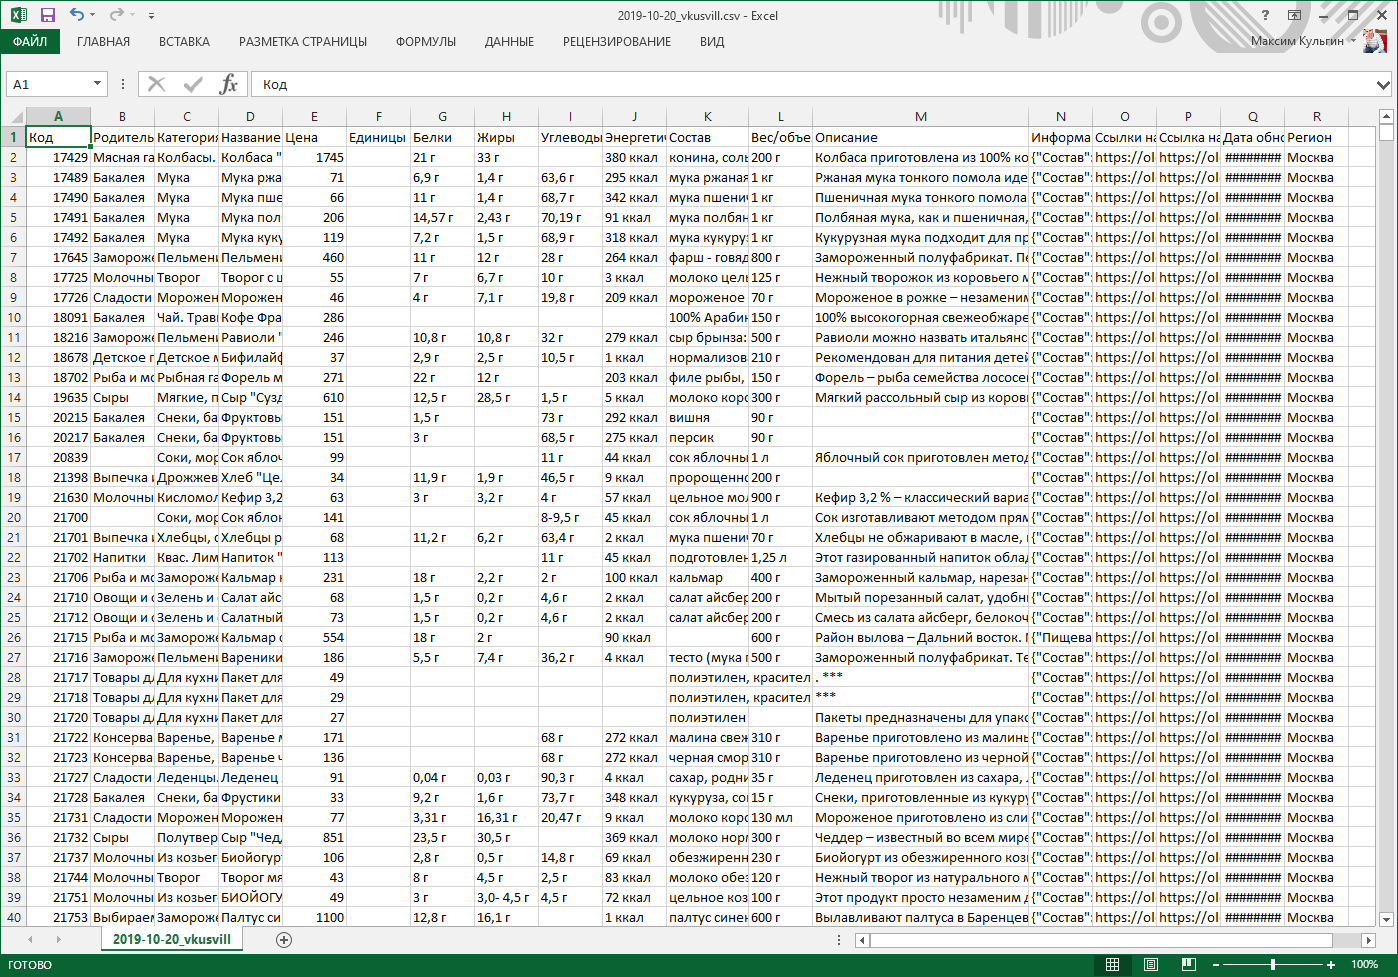Select column M header
The height and width of the screenshot is (977, 1398).
click(x=920, y=116)
